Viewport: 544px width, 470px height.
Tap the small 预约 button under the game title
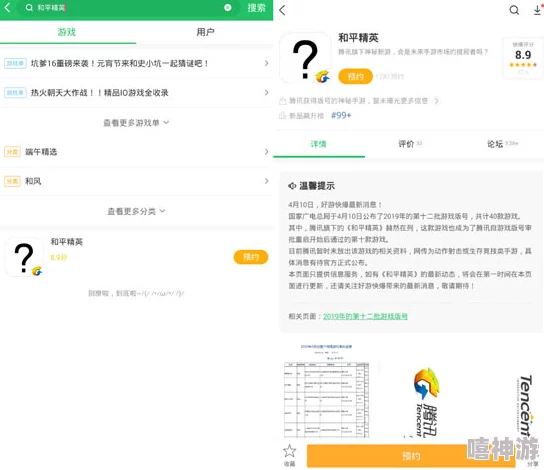[355, 76]
